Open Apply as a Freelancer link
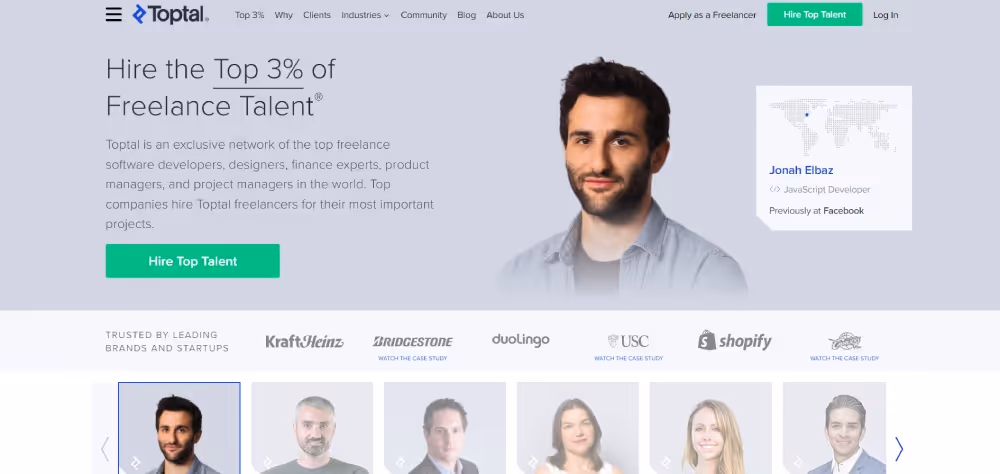Image resolution: width=1000 pixels, height=474 pixels. click(x=712, y=15)
